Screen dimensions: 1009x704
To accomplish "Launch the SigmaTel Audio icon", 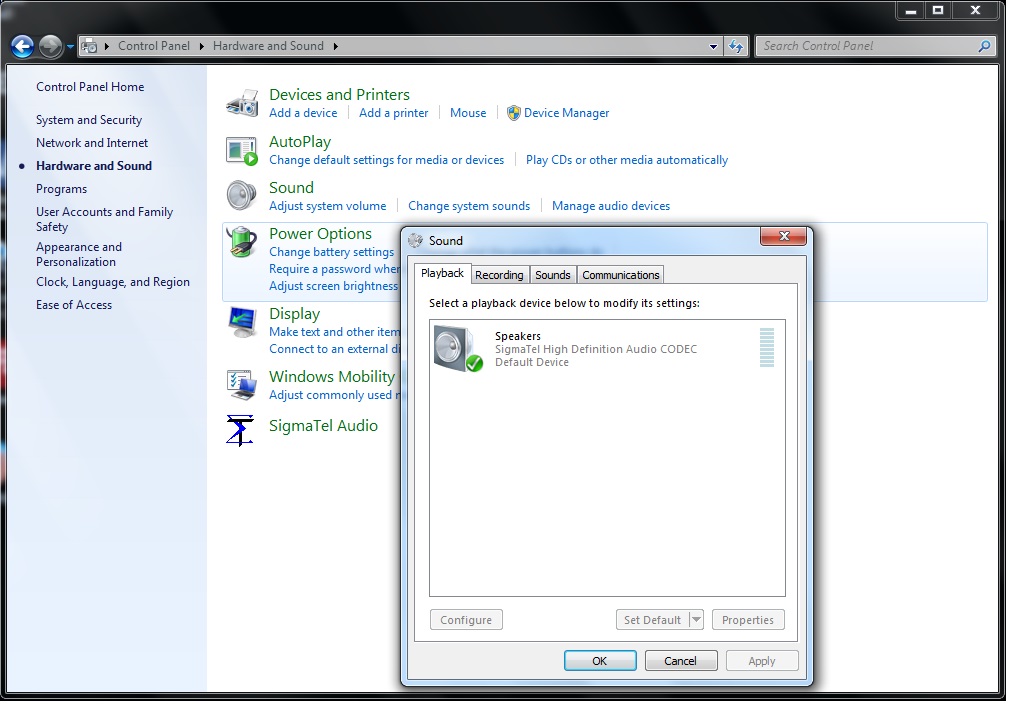I will pos(240,429).
